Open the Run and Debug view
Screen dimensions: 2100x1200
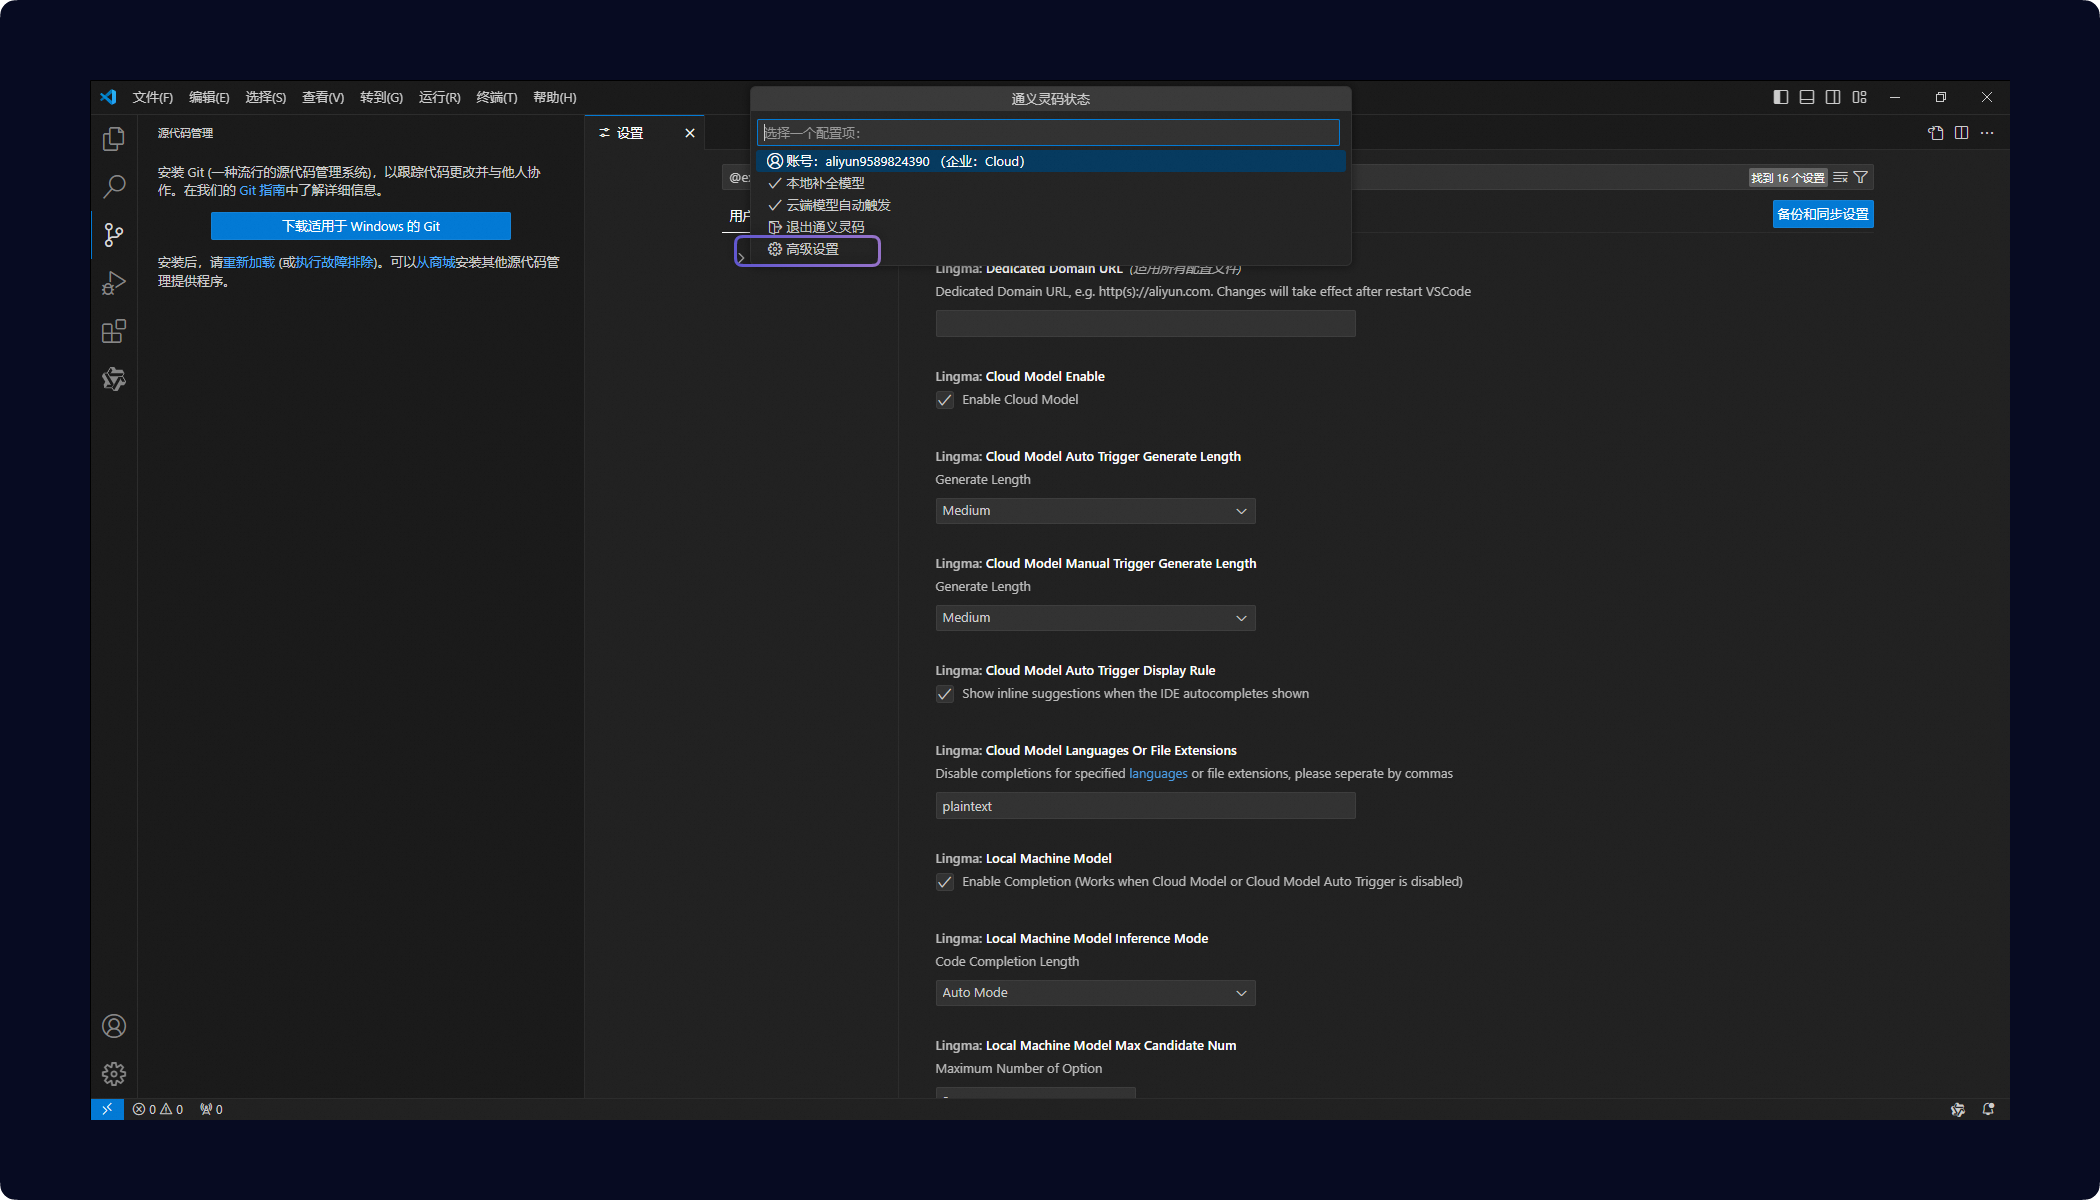pos(114,283)
